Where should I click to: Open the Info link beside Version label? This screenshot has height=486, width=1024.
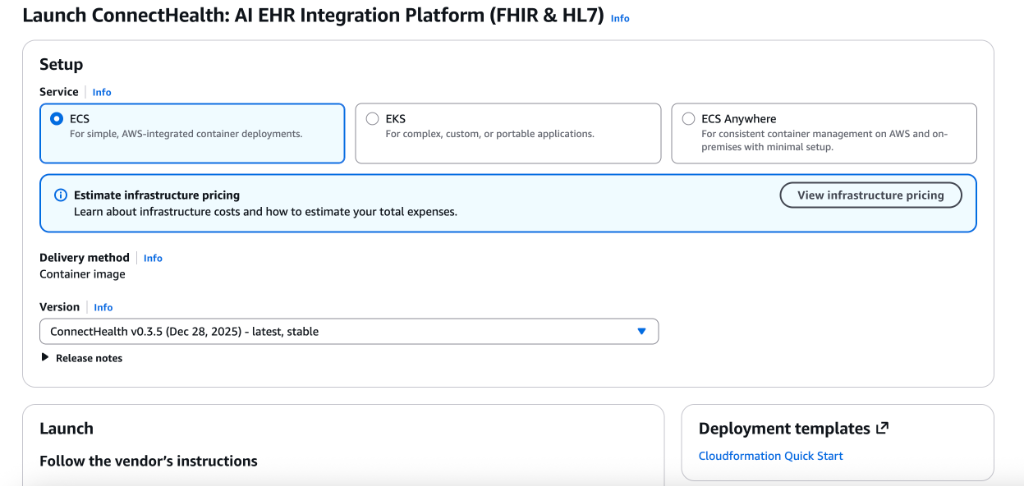click(x=103, y=307)
